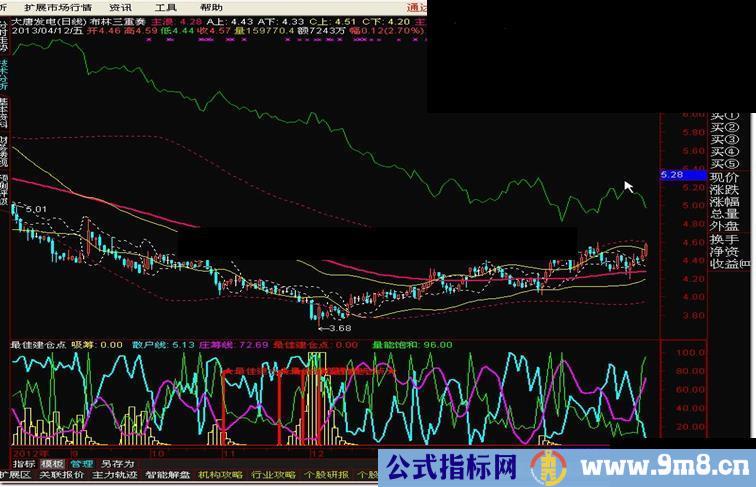Viewport: 756px width, 487px height.
Task: Select the 模板 tab below the chart
Action: 52,464
